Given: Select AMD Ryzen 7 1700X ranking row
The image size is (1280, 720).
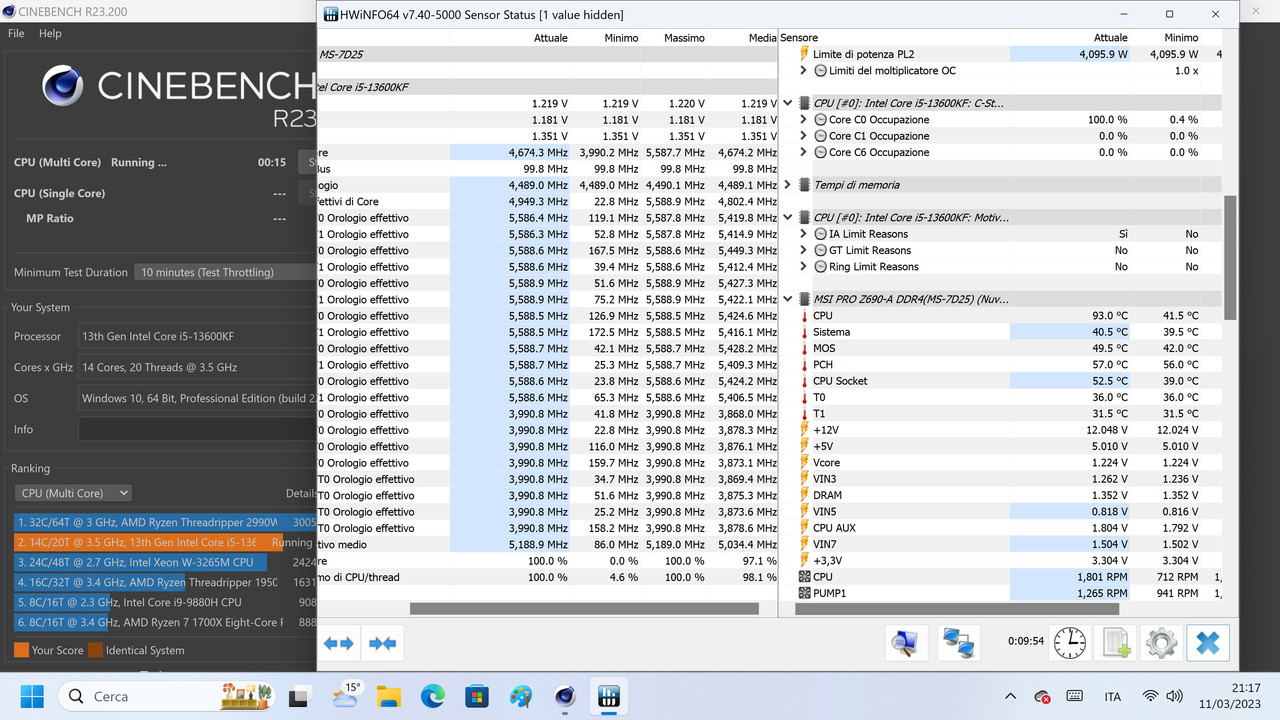Looking at the screenshot, I should pyautogui.click(x=166, y=622).
